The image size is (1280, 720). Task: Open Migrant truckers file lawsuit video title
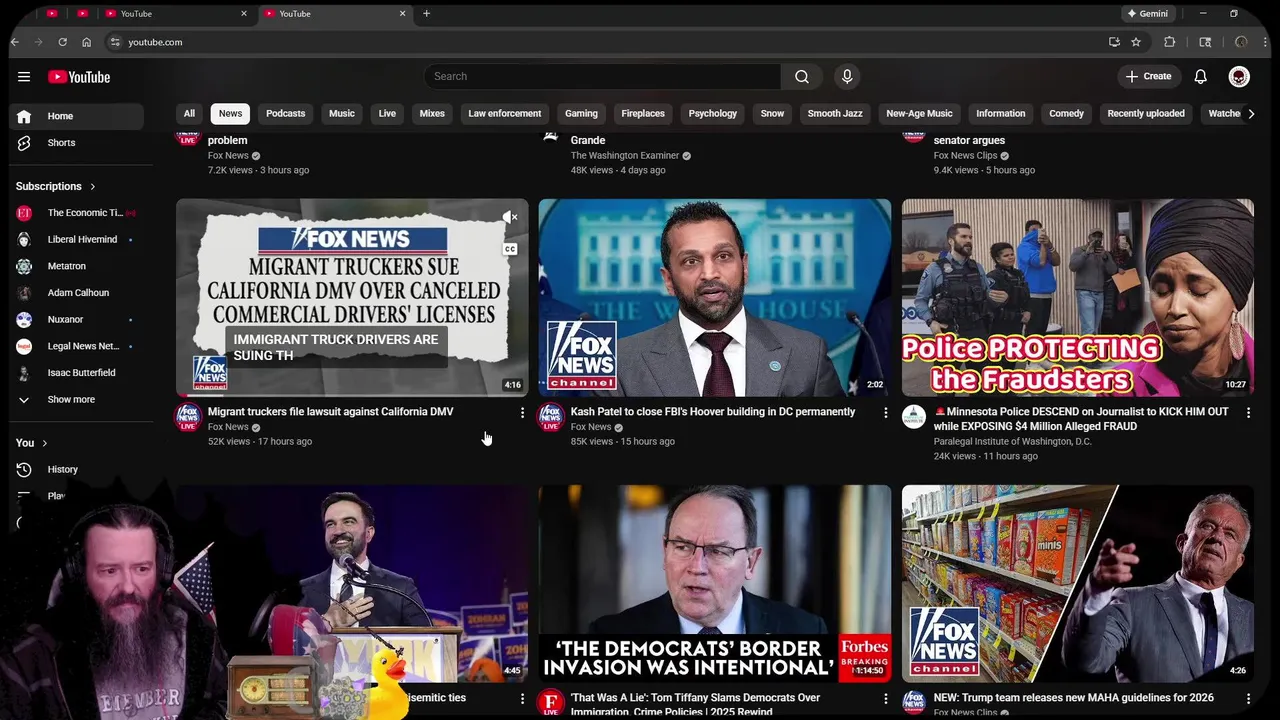tap(331, 412)
